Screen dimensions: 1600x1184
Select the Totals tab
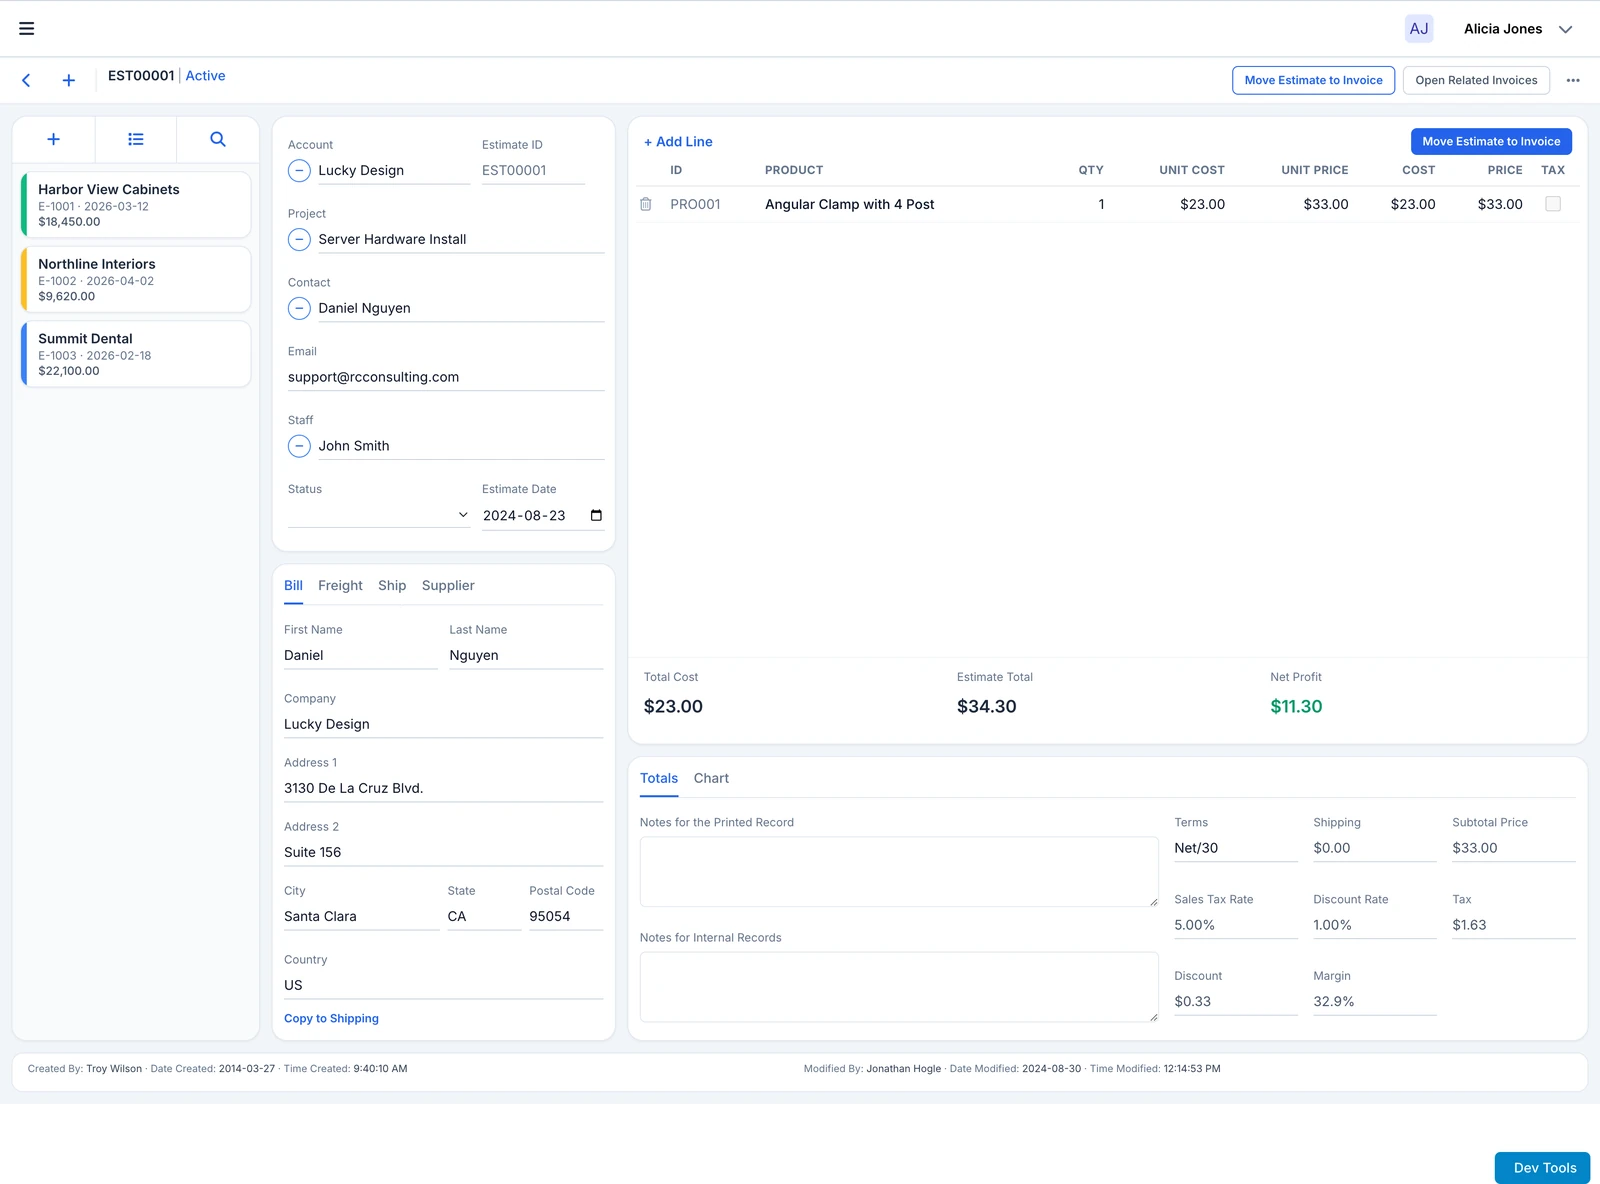point(659,779)
